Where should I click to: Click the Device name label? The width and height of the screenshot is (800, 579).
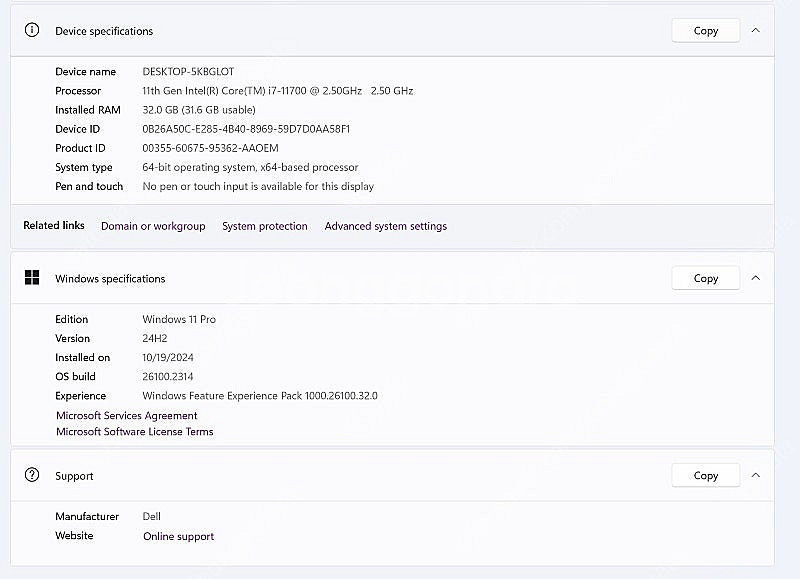click(x=85, y=71)
